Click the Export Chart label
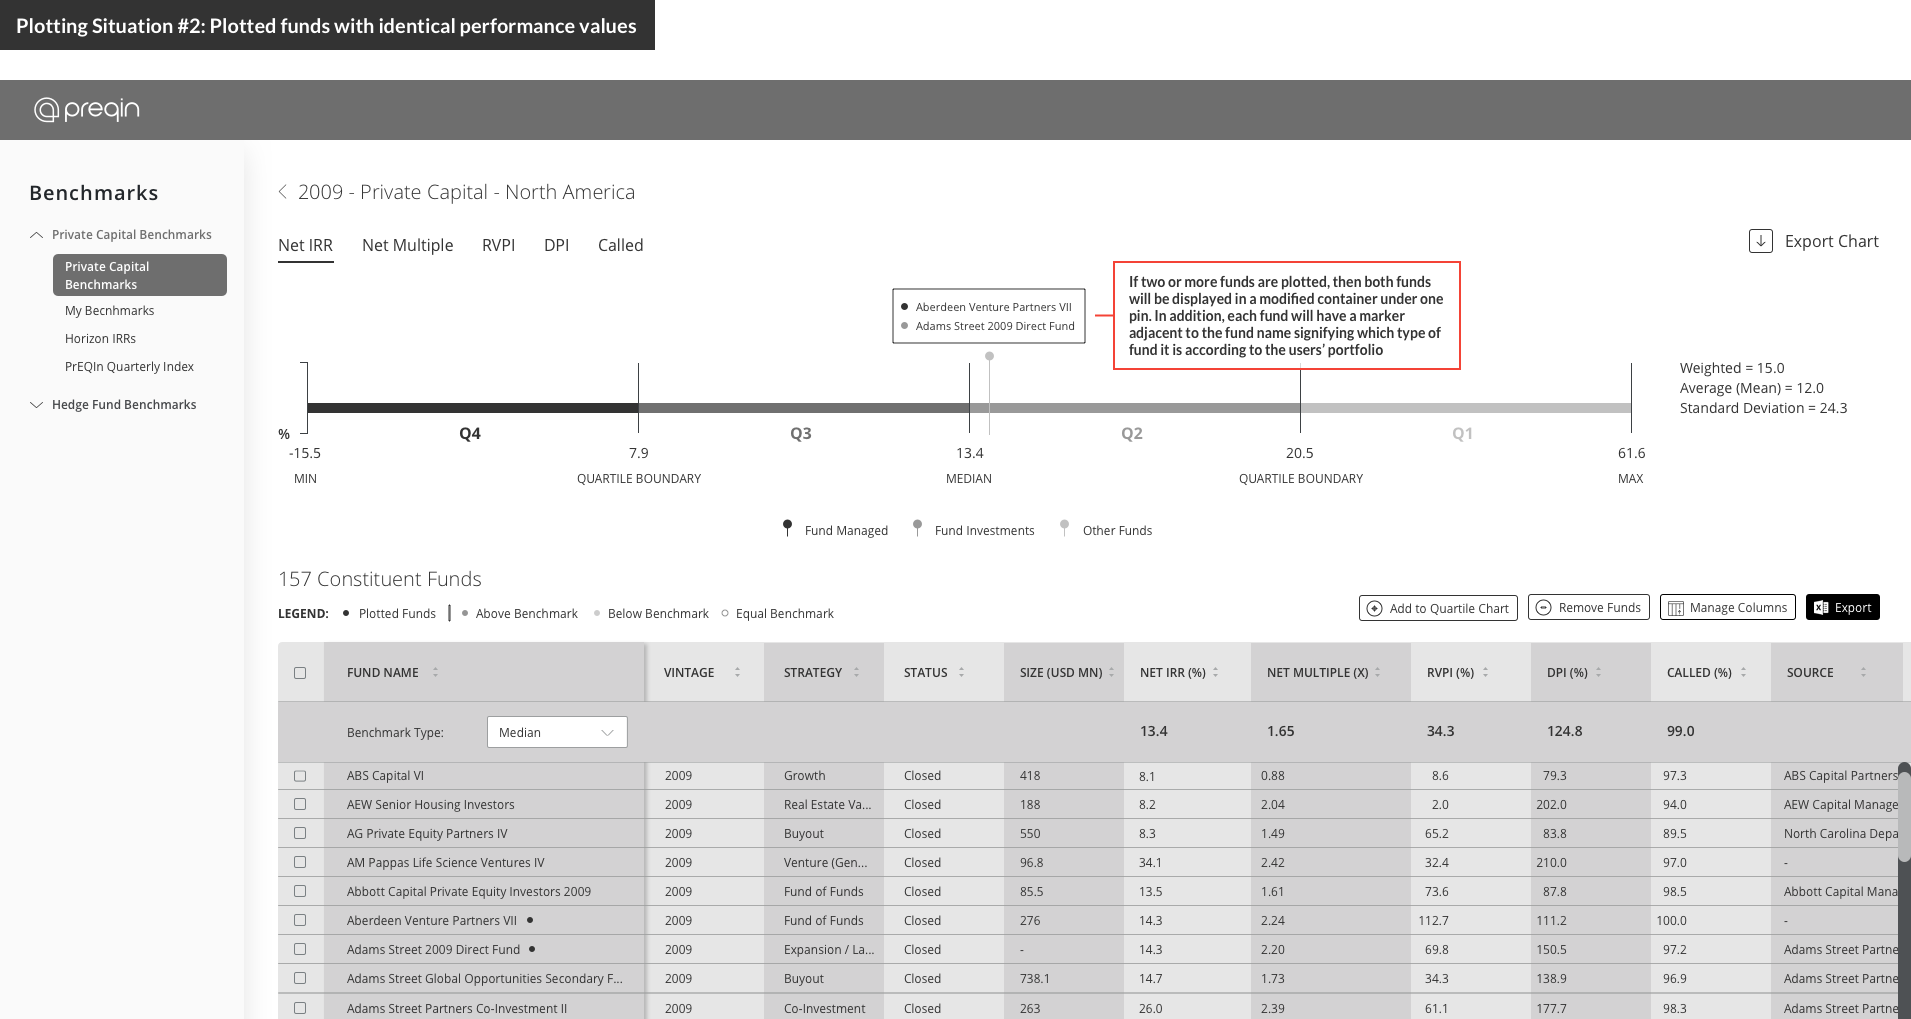Screen dimensions: 1911x1019 coord(1831,241)
